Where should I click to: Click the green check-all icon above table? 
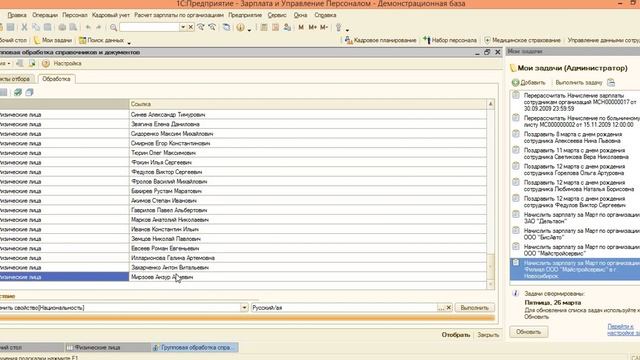coord(18,92)
